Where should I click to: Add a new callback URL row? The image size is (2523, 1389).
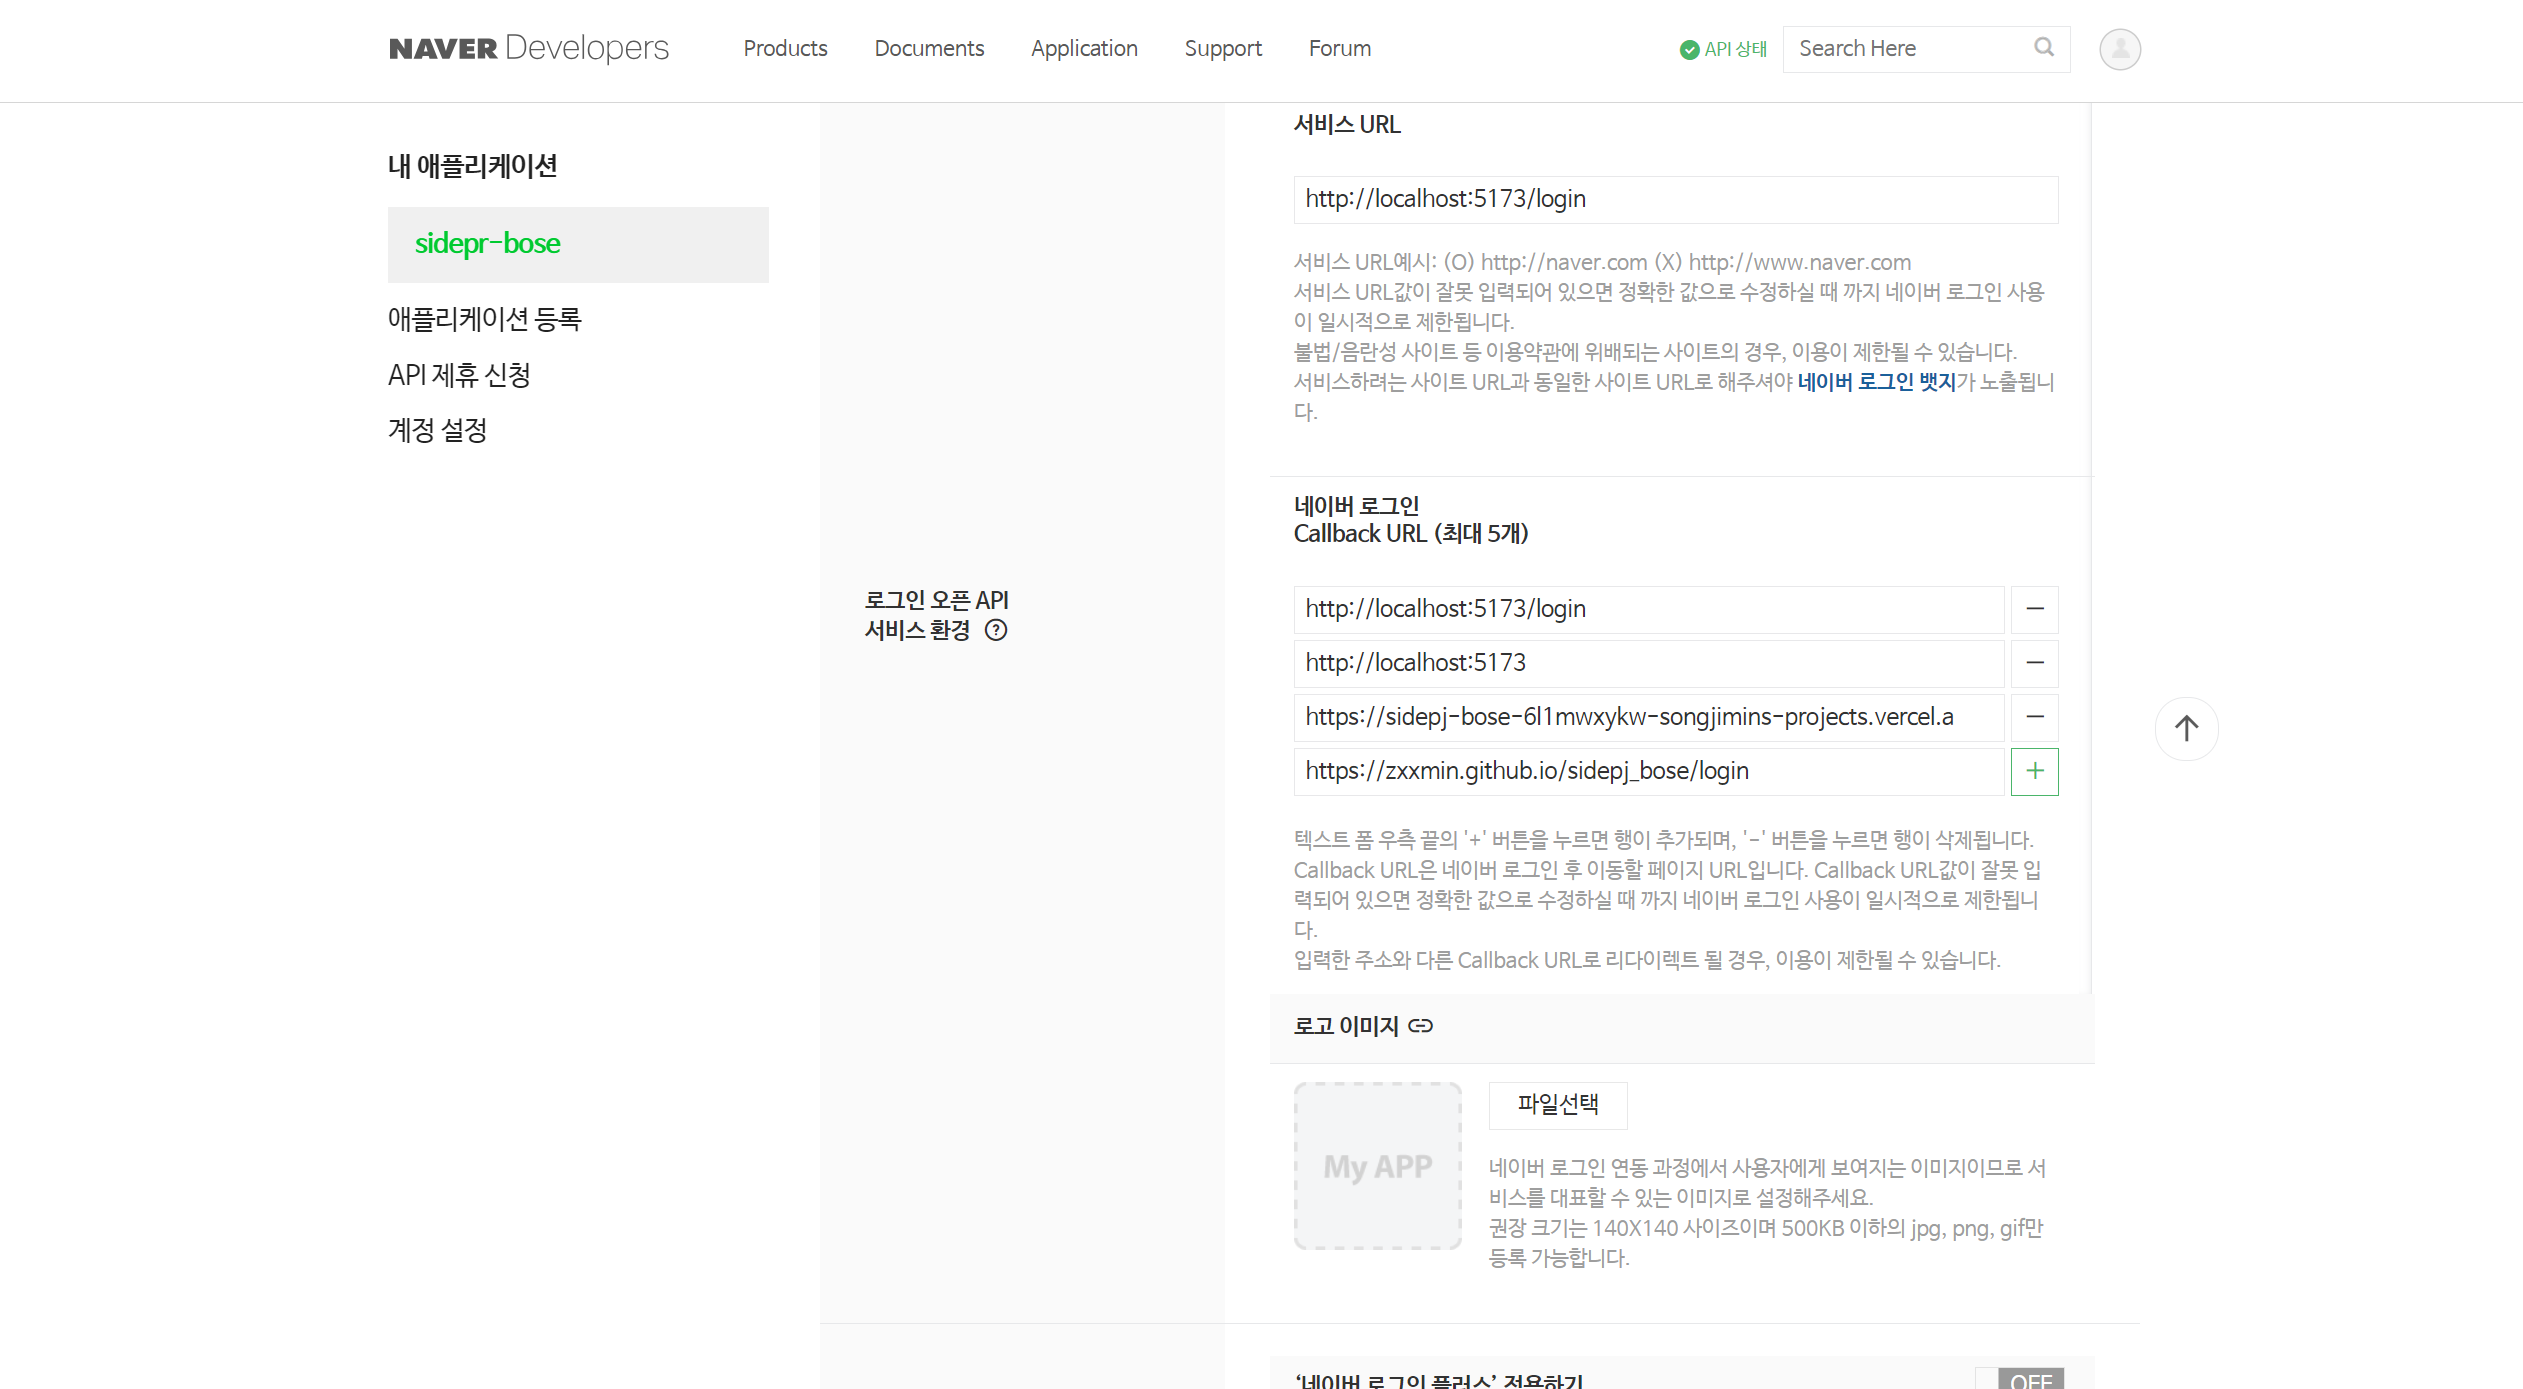coord(2034,771)
